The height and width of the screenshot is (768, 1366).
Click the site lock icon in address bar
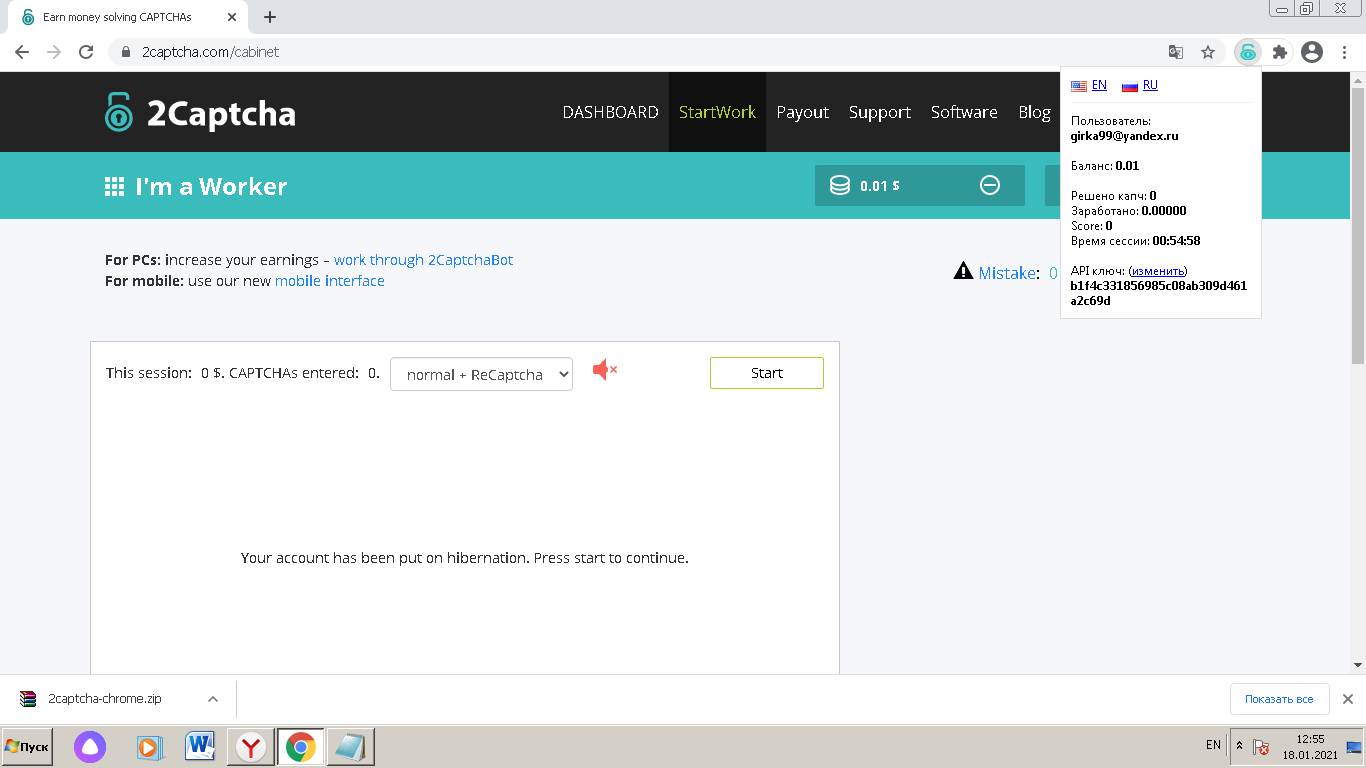pyautogui.click(x=125, y=52)
